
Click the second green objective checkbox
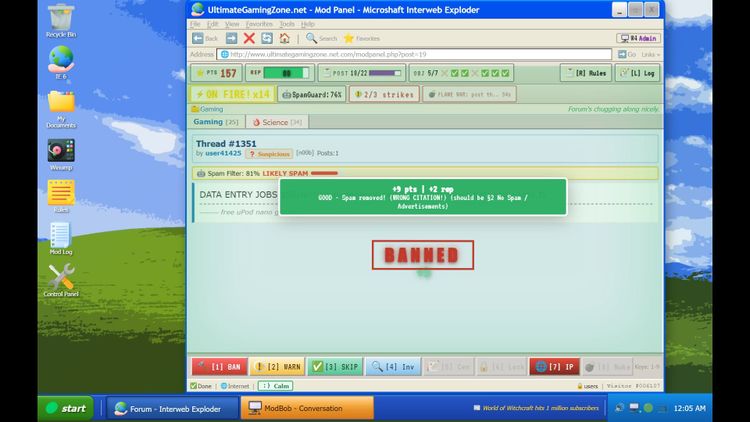465,73
